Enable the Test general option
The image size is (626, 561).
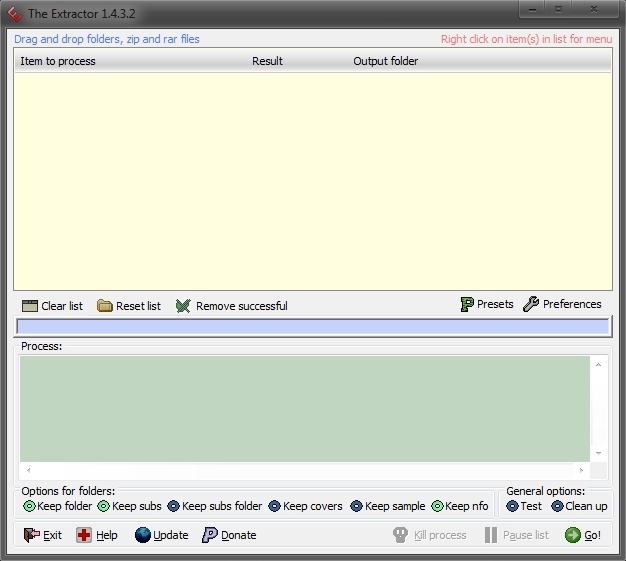524,506
